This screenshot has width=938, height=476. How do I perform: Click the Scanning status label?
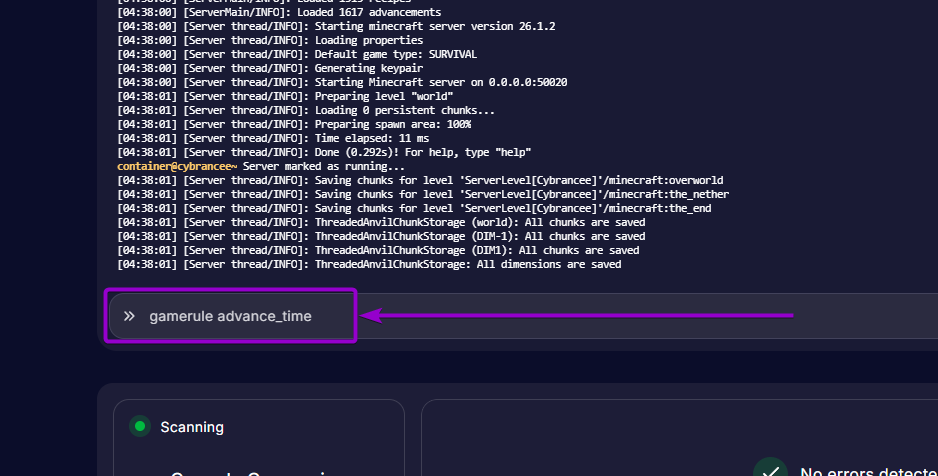tap(192, 427)
